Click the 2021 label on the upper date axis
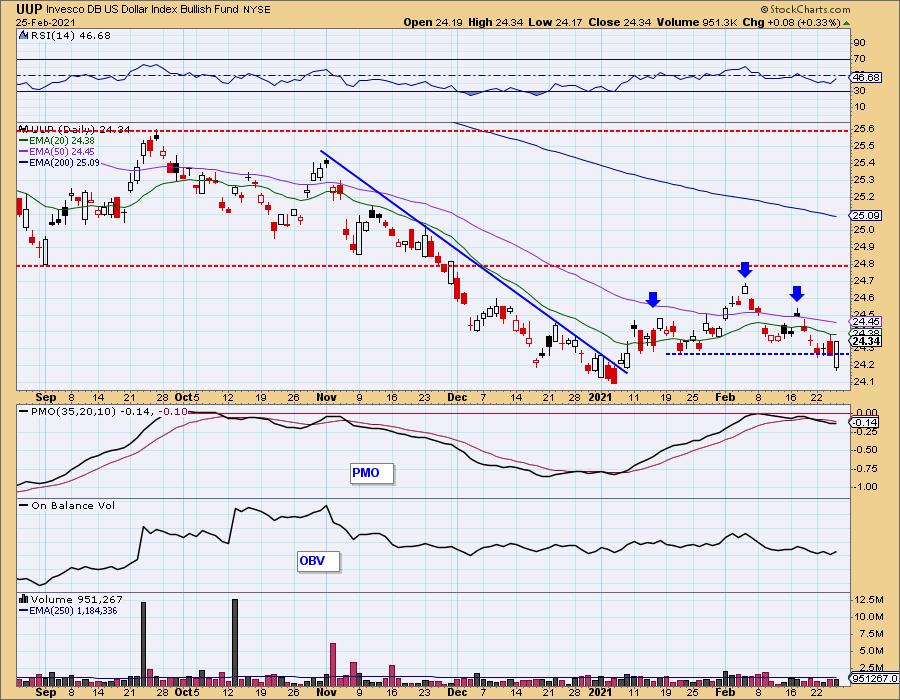This screenshot has width=900, height=700. click(601, 397)
